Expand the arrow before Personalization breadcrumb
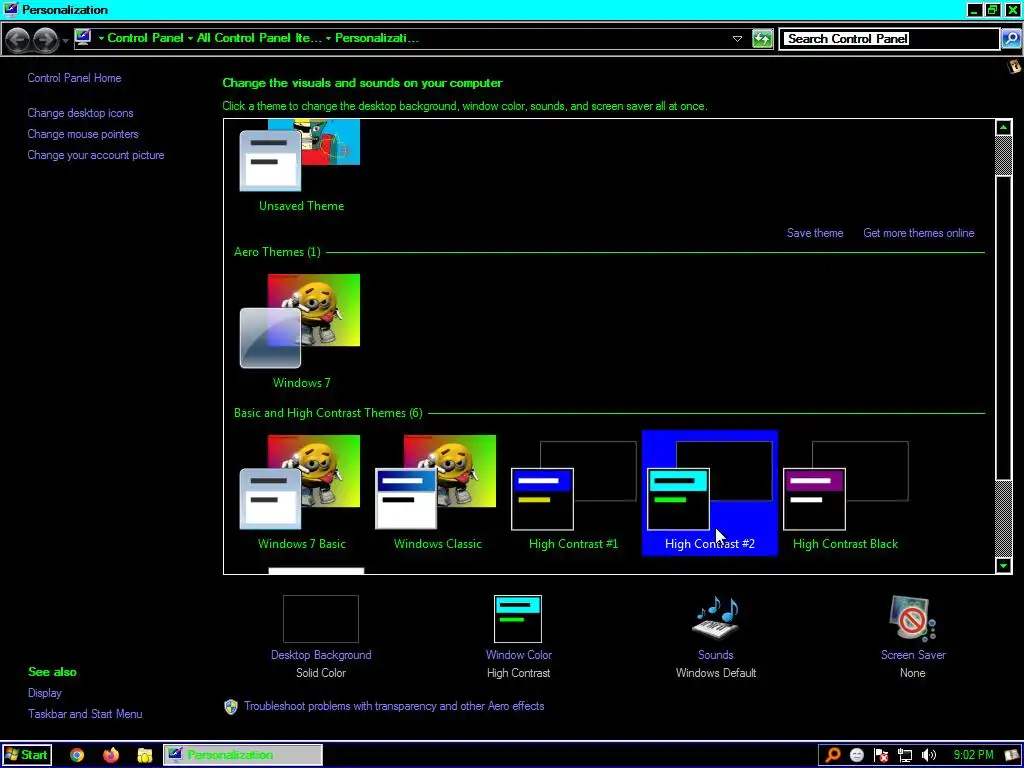 (328, 39)
